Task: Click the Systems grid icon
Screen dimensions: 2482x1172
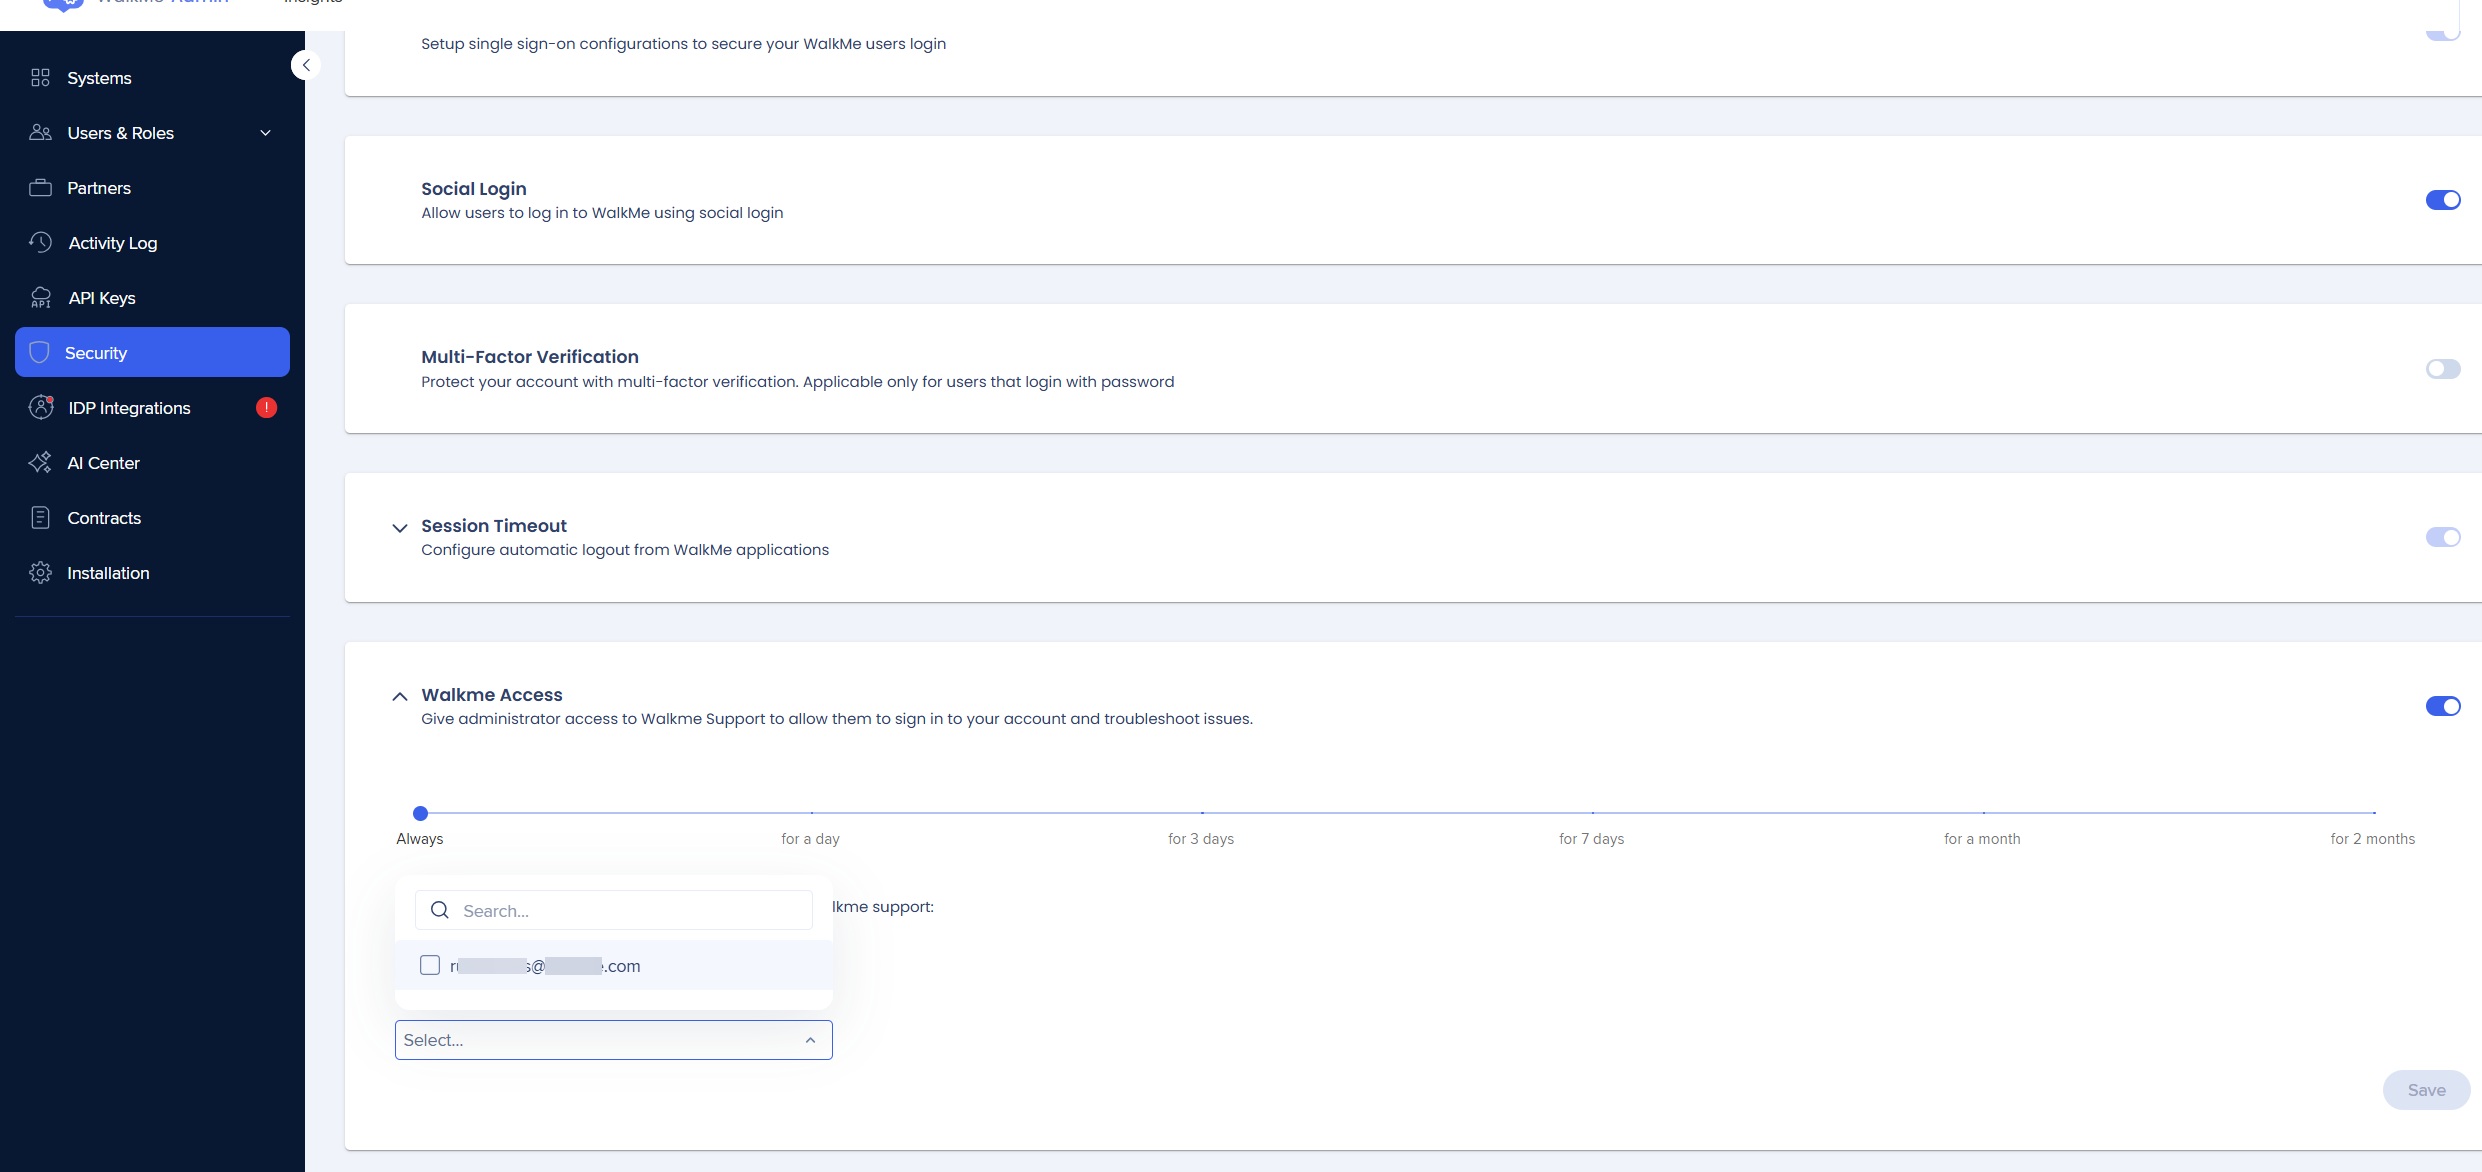Action: pyautogui.click(x=40, y=78)
